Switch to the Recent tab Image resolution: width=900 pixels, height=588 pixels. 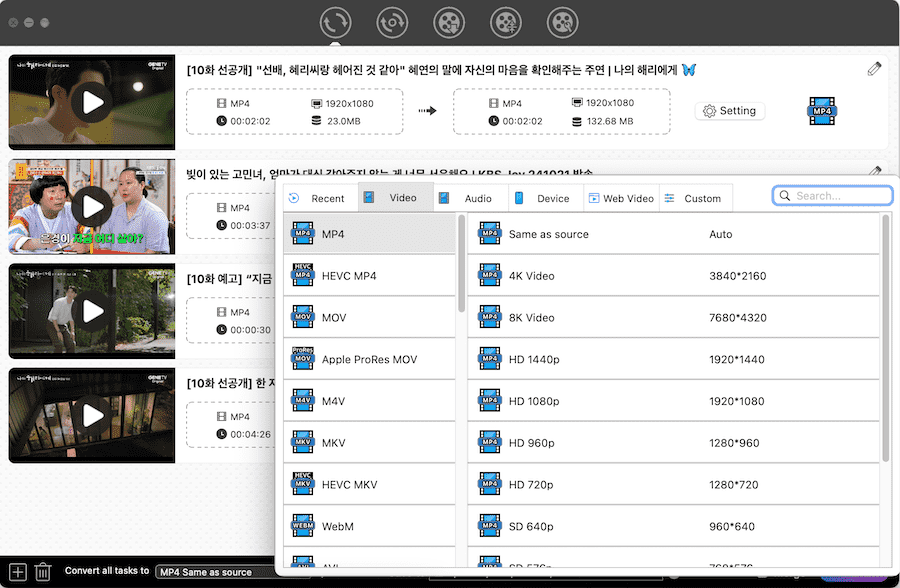(321, 198)
